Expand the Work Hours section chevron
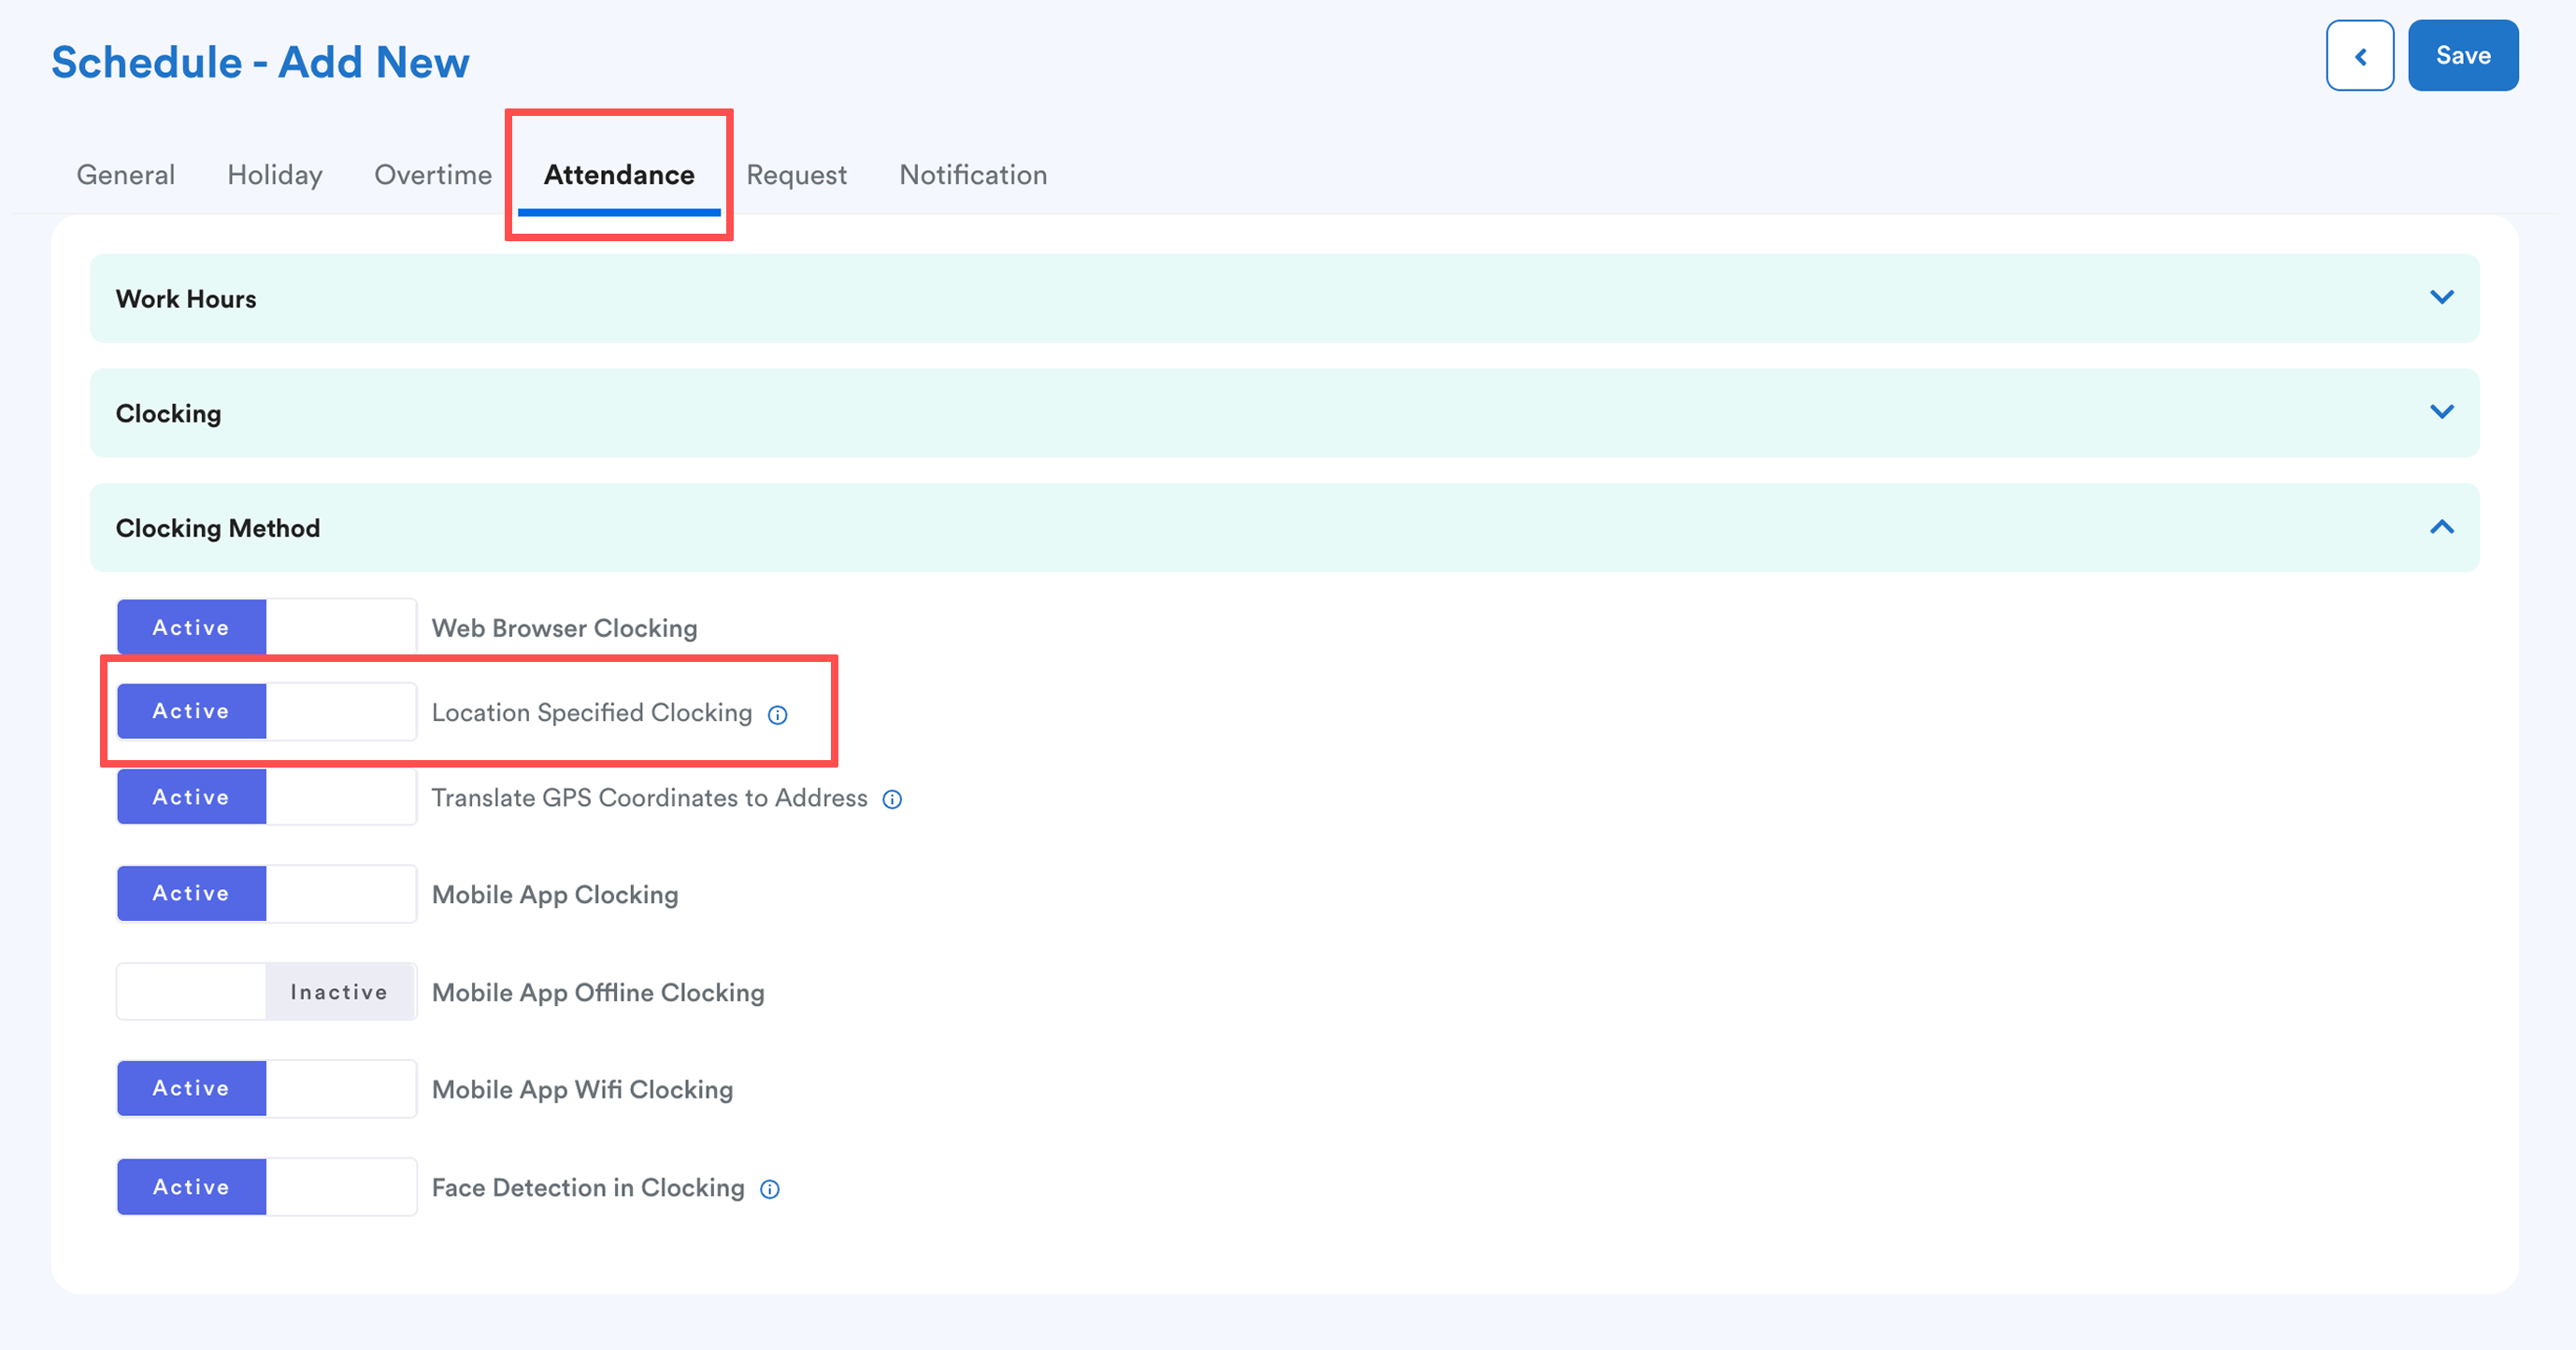 point(2441,298)
